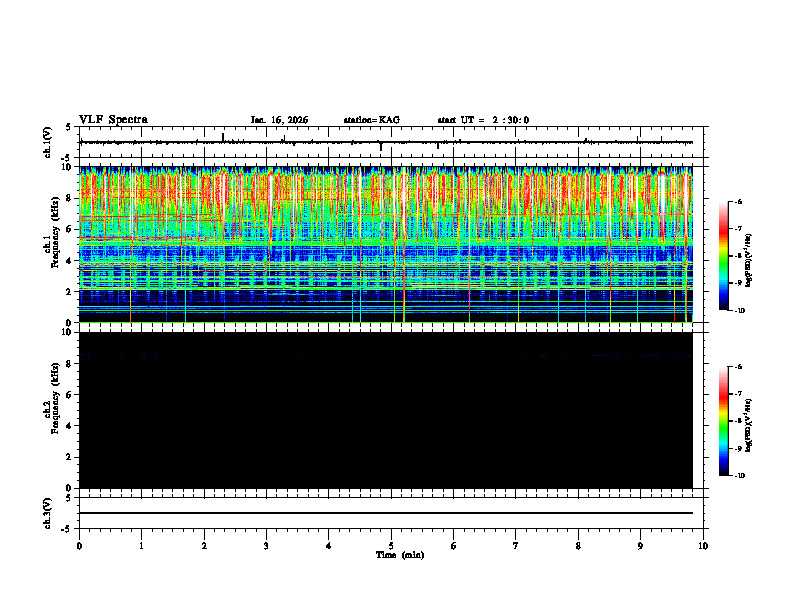Screen dimensions: 792x612
Task: Click time axis tick label "7"
Action: [516, 546]
